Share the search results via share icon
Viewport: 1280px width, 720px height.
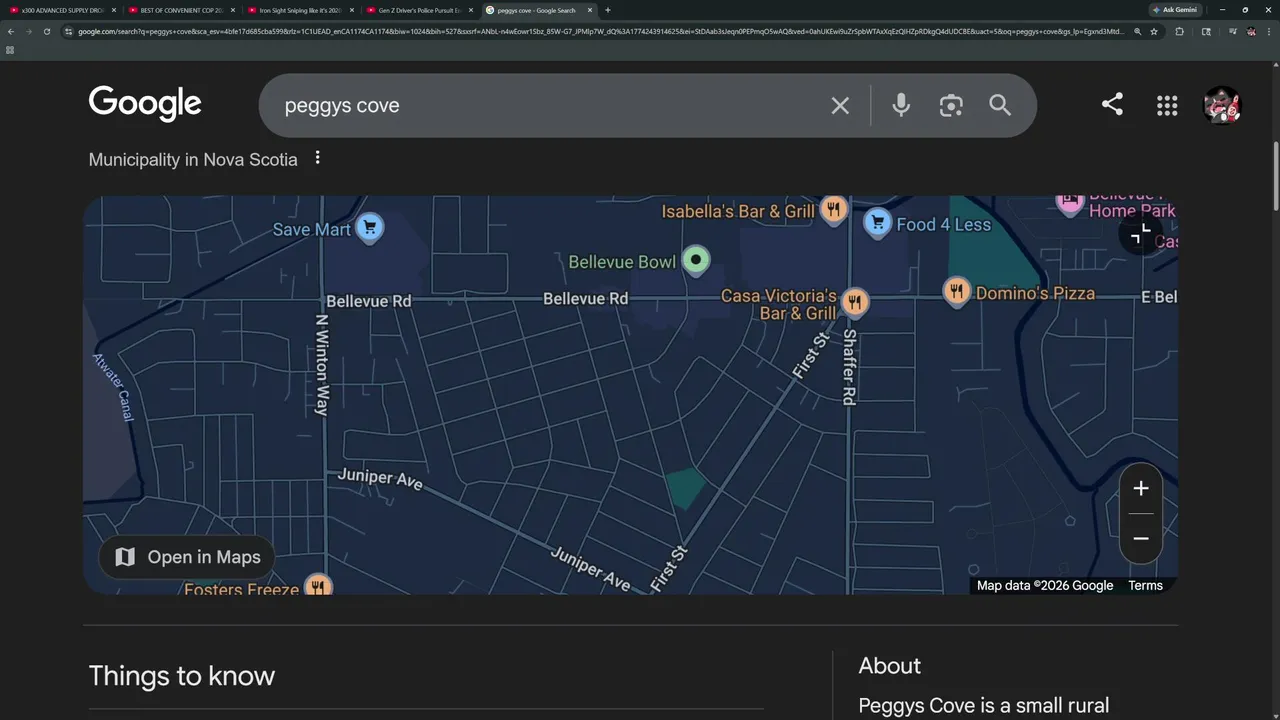pyautogui.click(x=1112, y=104)
